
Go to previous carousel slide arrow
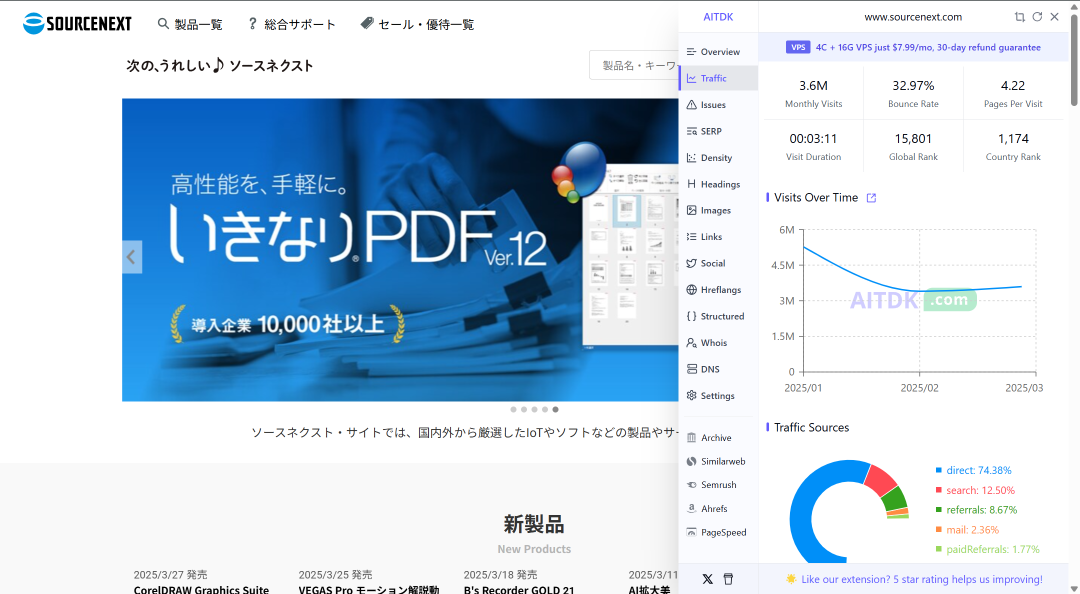[132, 257]
